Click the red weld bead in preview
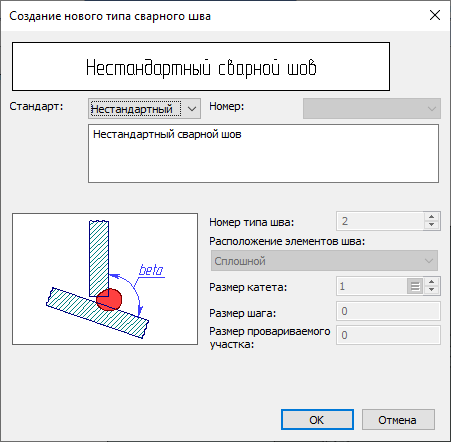Screen dimensions: 451x442 tap(109, 300)
